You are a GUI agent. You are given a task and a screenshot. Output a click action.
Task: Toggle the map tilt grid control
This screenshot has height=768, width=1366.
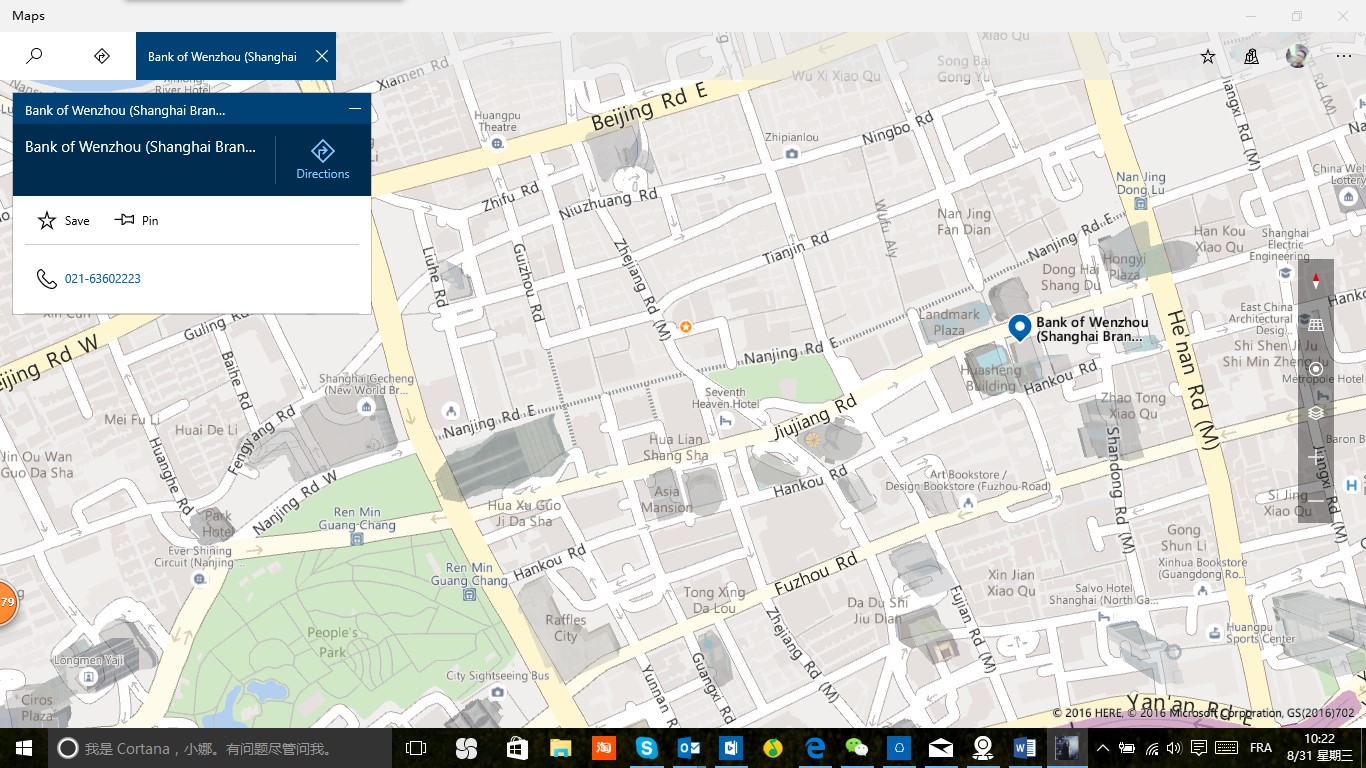coord(1316,325)
